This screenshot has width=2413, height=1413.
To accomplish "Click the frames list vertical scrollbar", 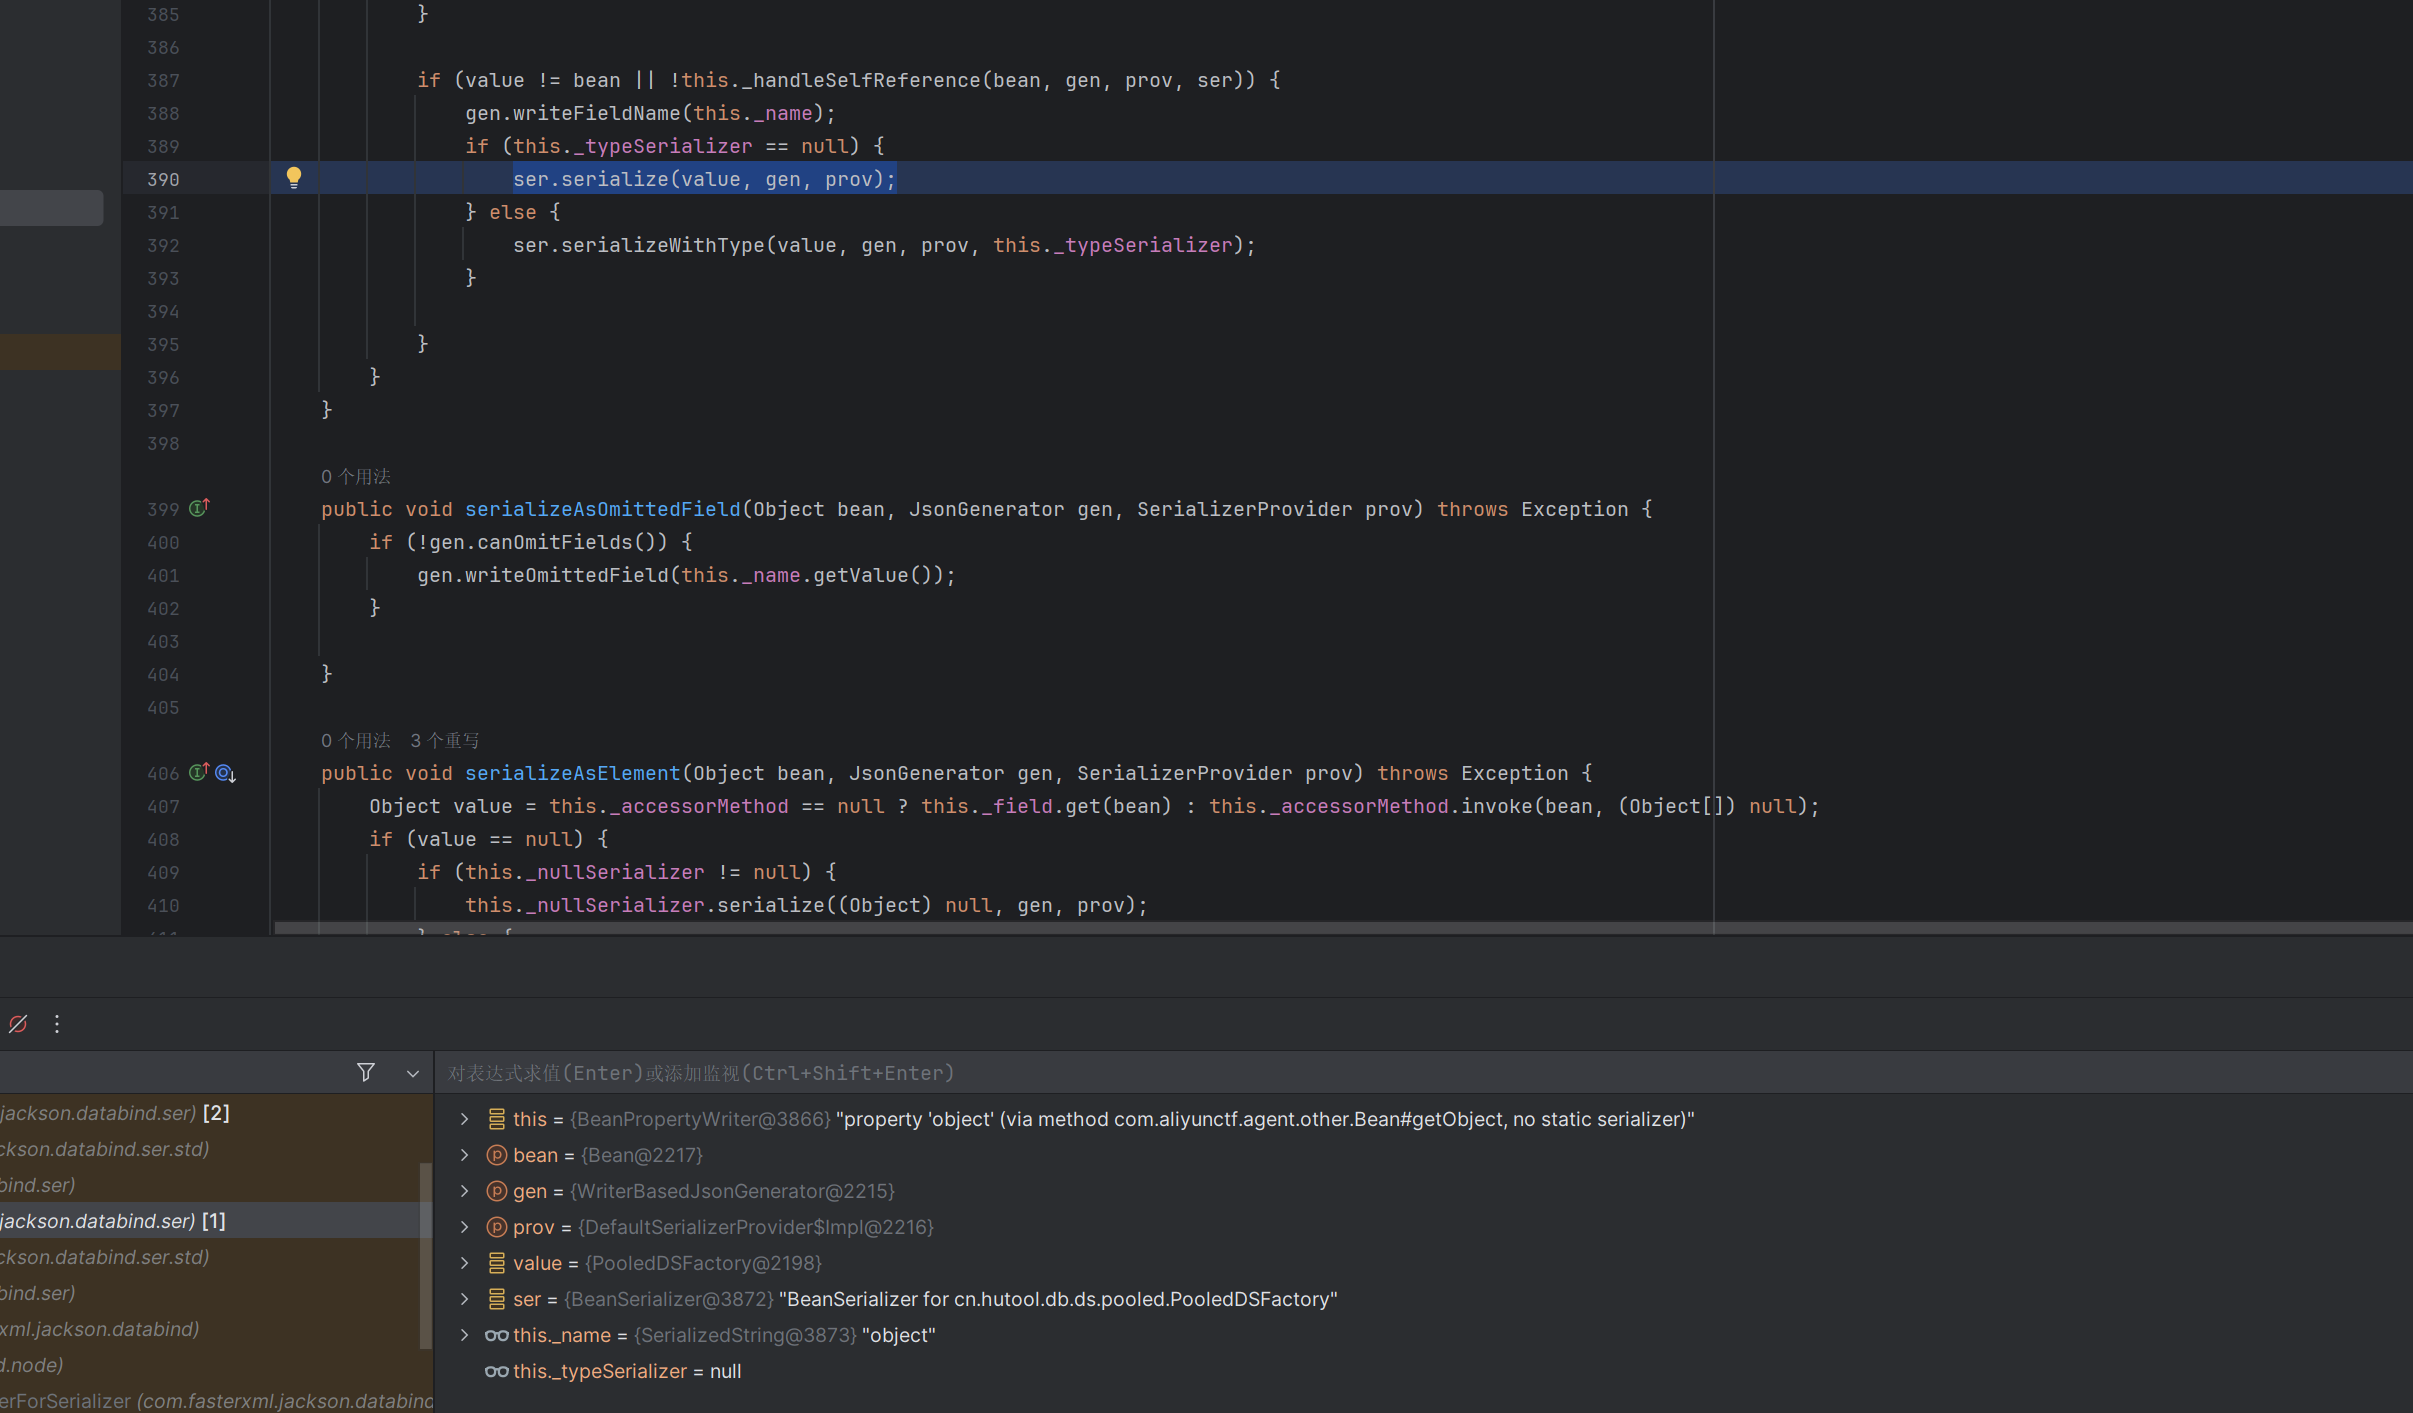I will (x=426, y=1255).
